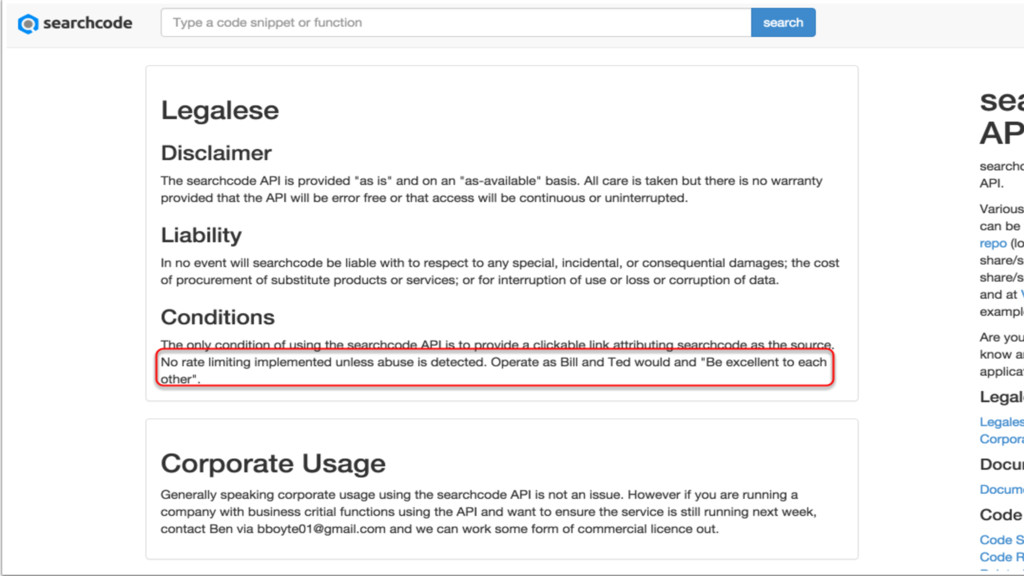
Task: Open the 'Docume' documentation sidebar link
Action: point(1001,489)
